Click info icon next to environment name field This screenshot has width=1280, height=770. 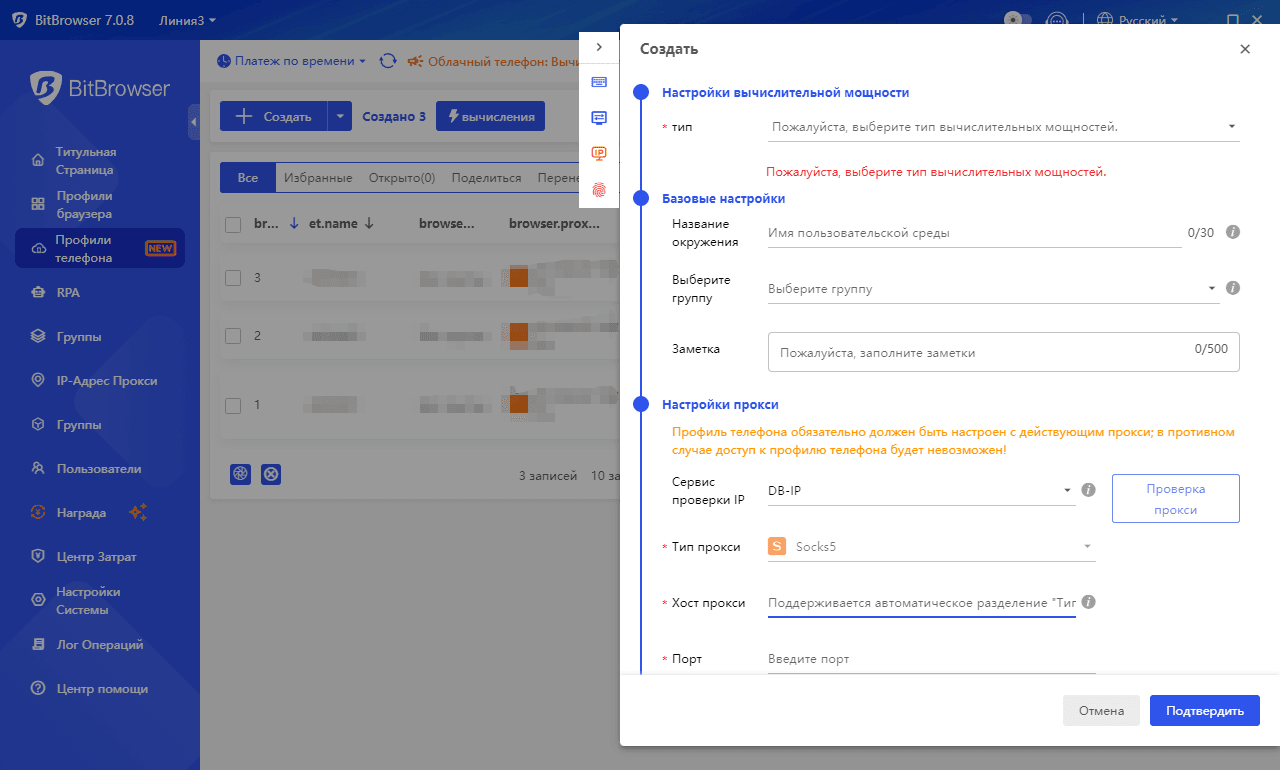[1233, 232]
